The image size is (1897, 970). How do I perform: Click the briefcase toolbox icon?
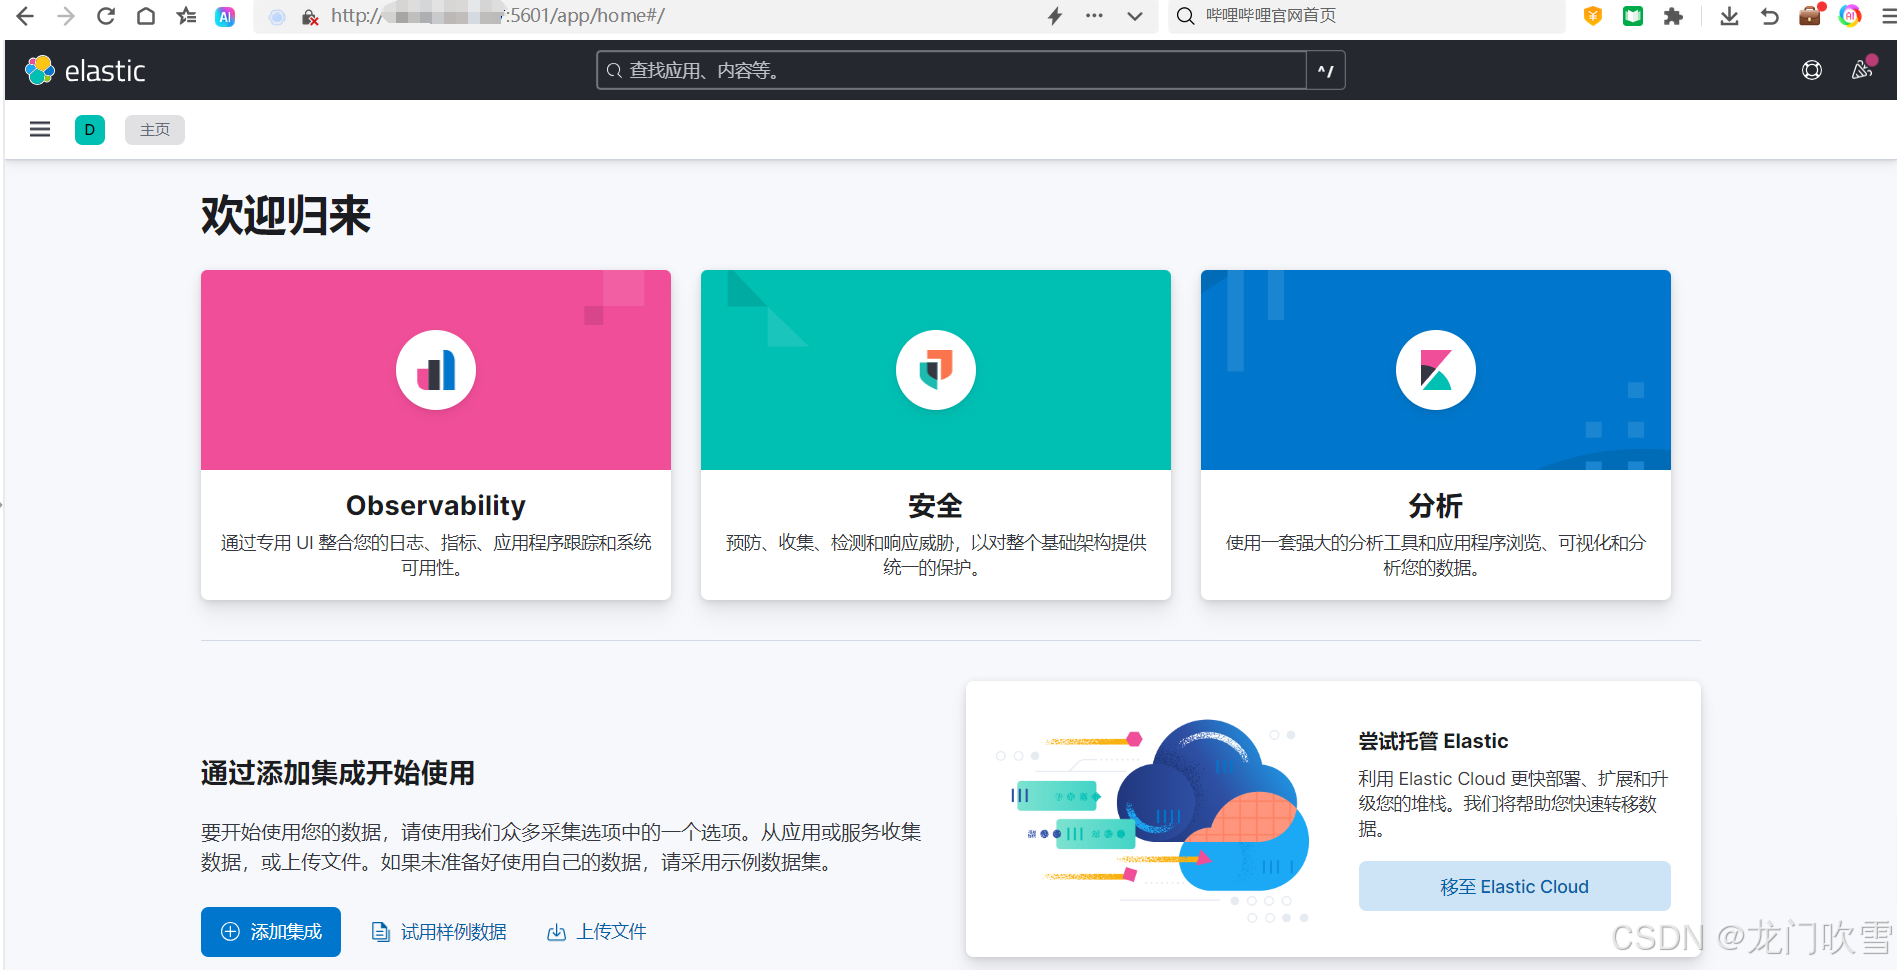coord(1810,16)
